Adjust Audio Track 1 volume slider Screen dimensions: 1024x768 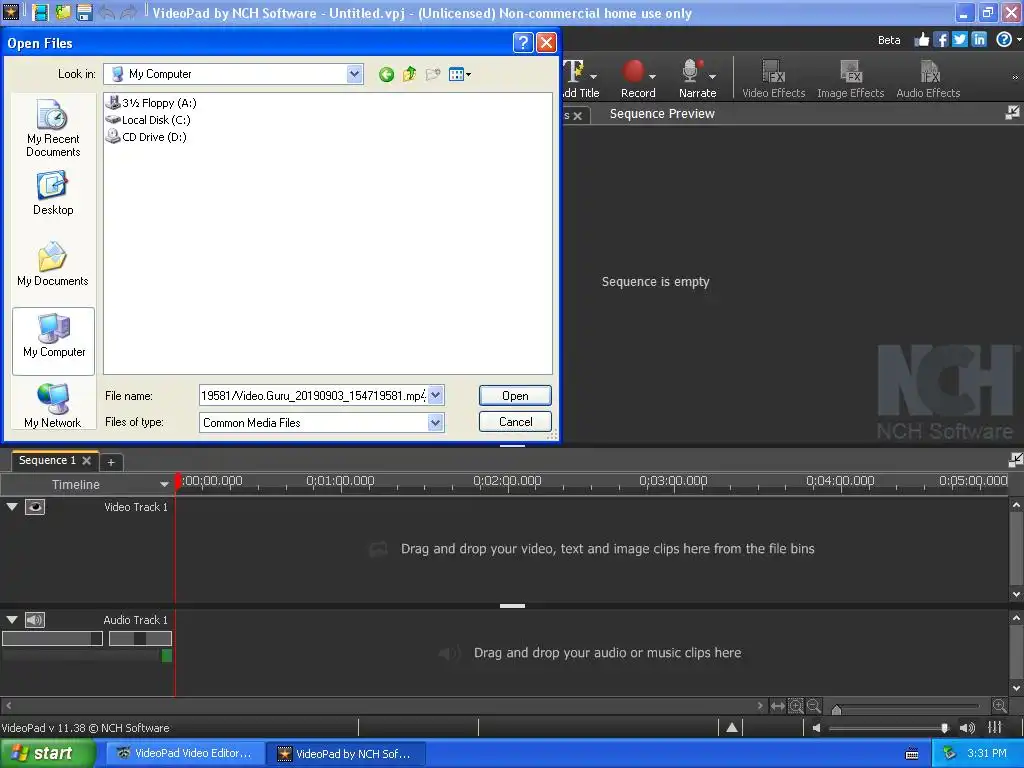coord(52,639)
